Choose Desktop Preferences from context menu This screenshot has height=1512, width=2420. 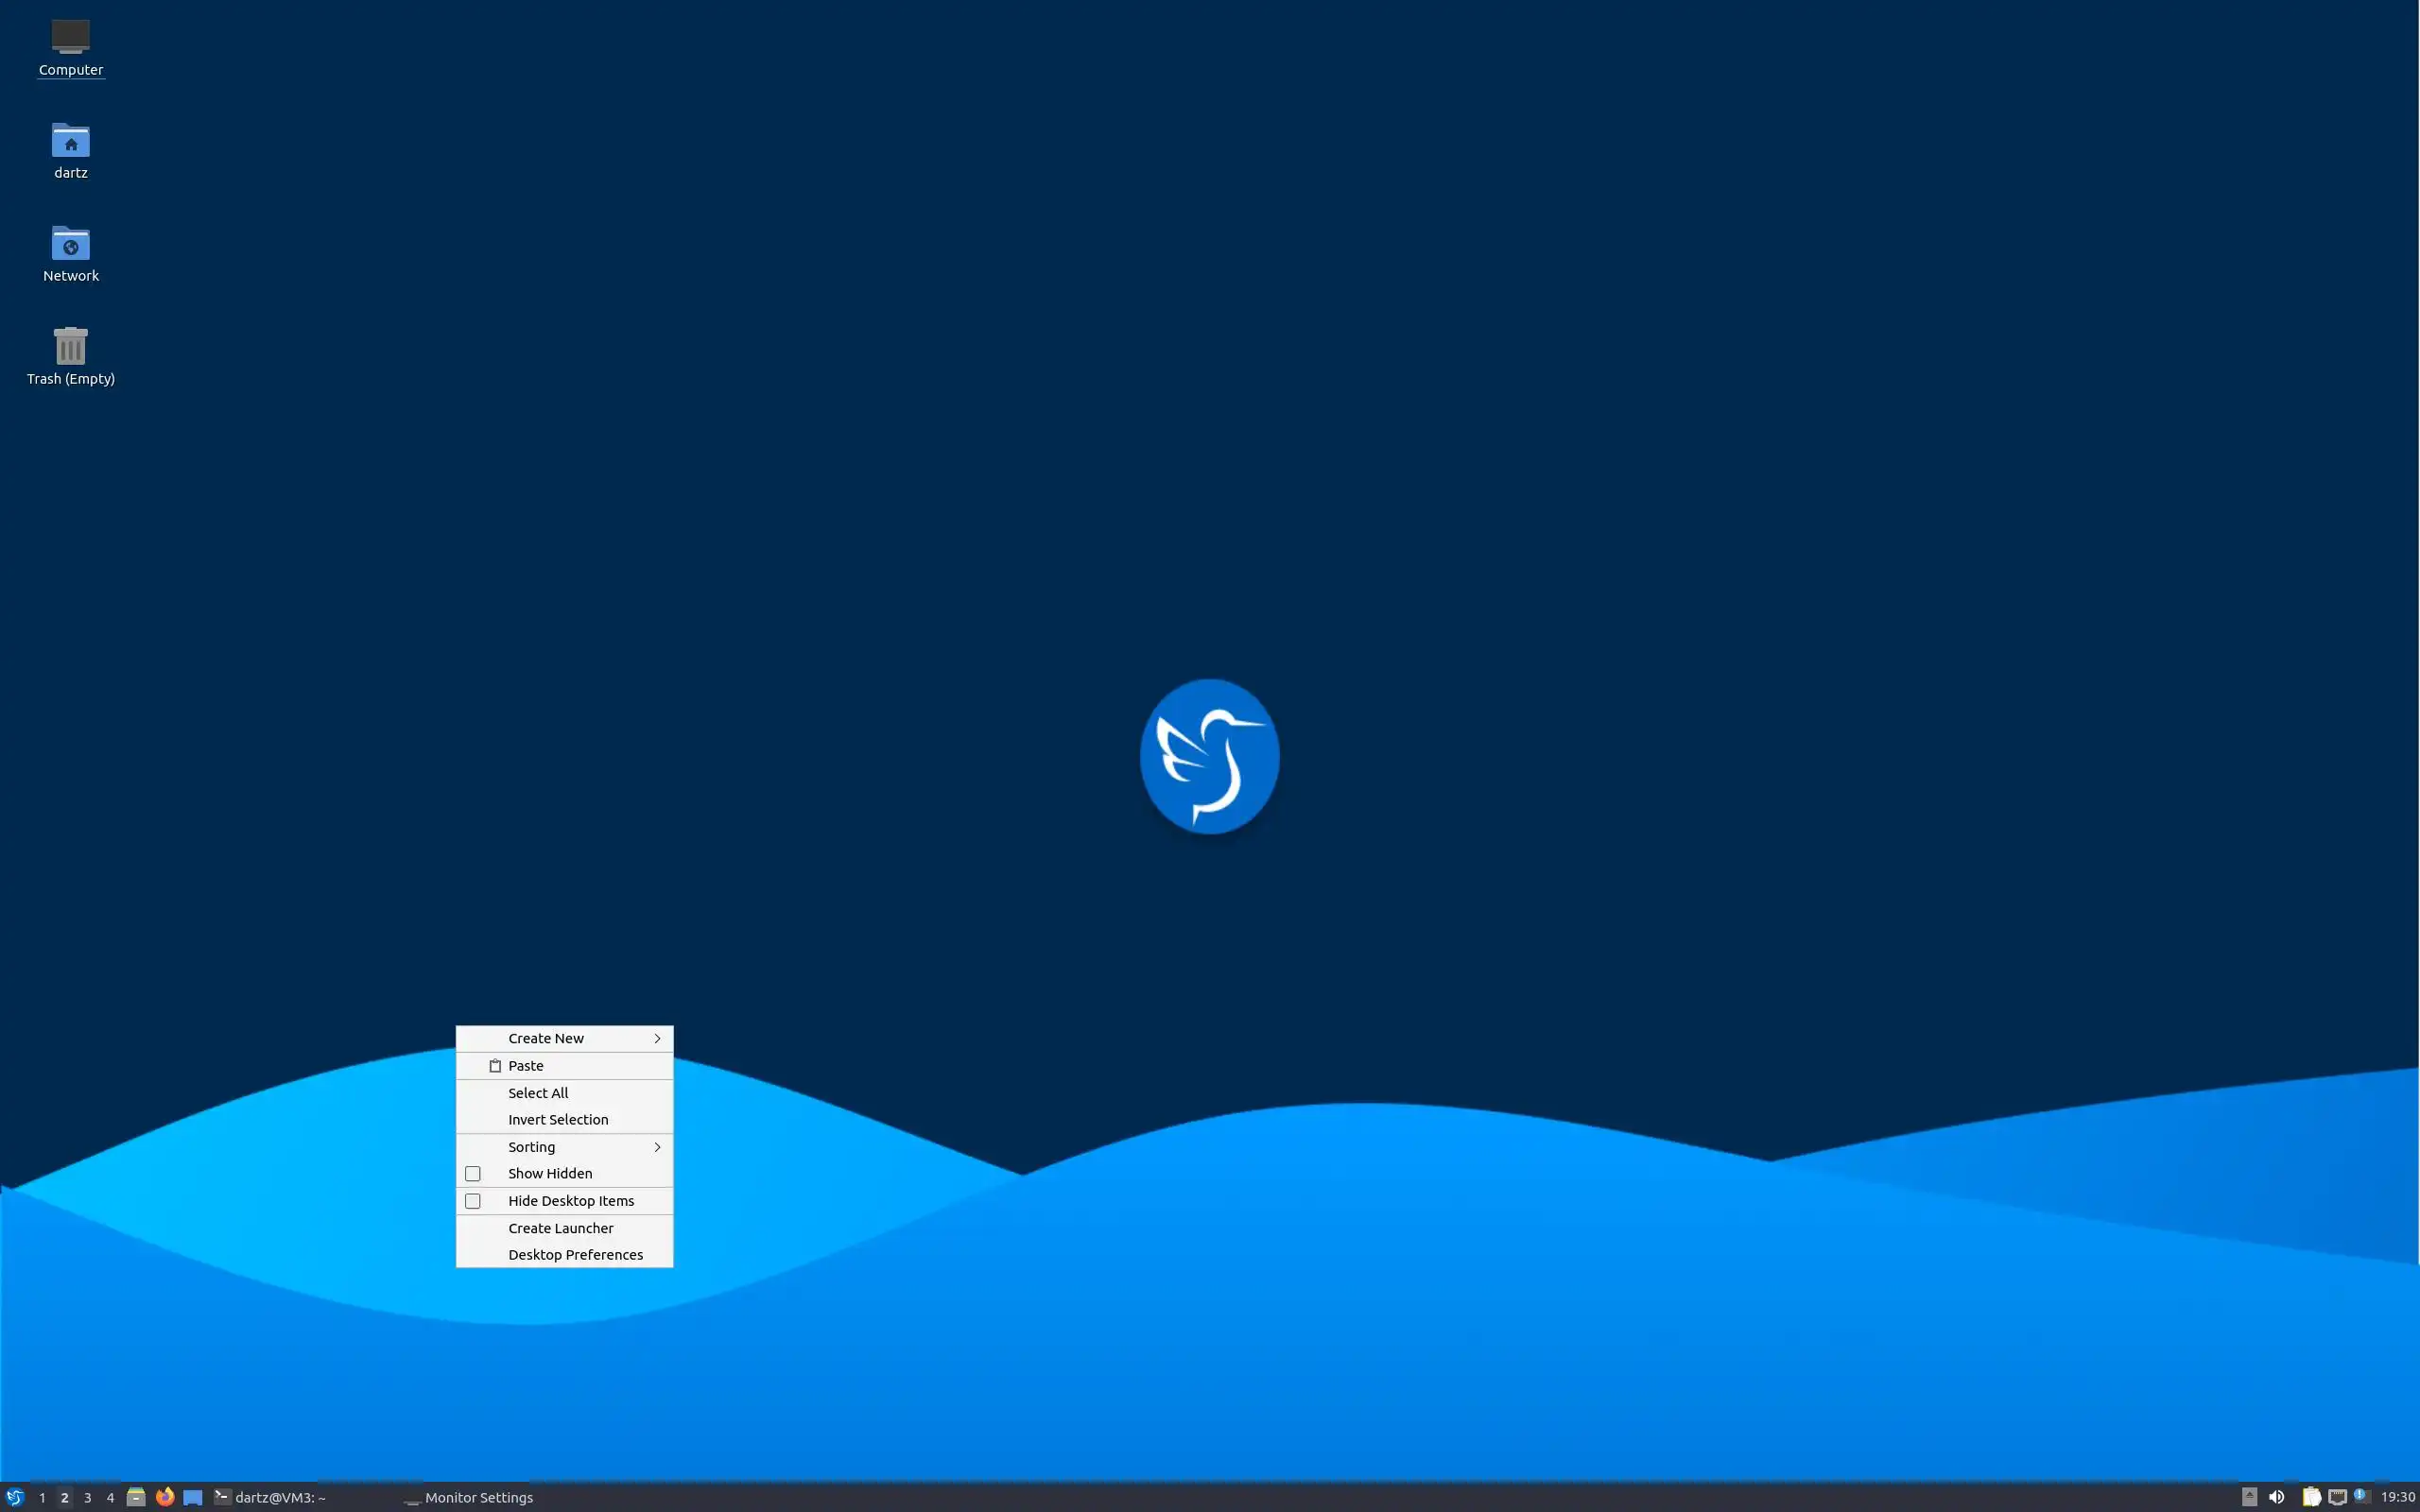(575, 1255)
